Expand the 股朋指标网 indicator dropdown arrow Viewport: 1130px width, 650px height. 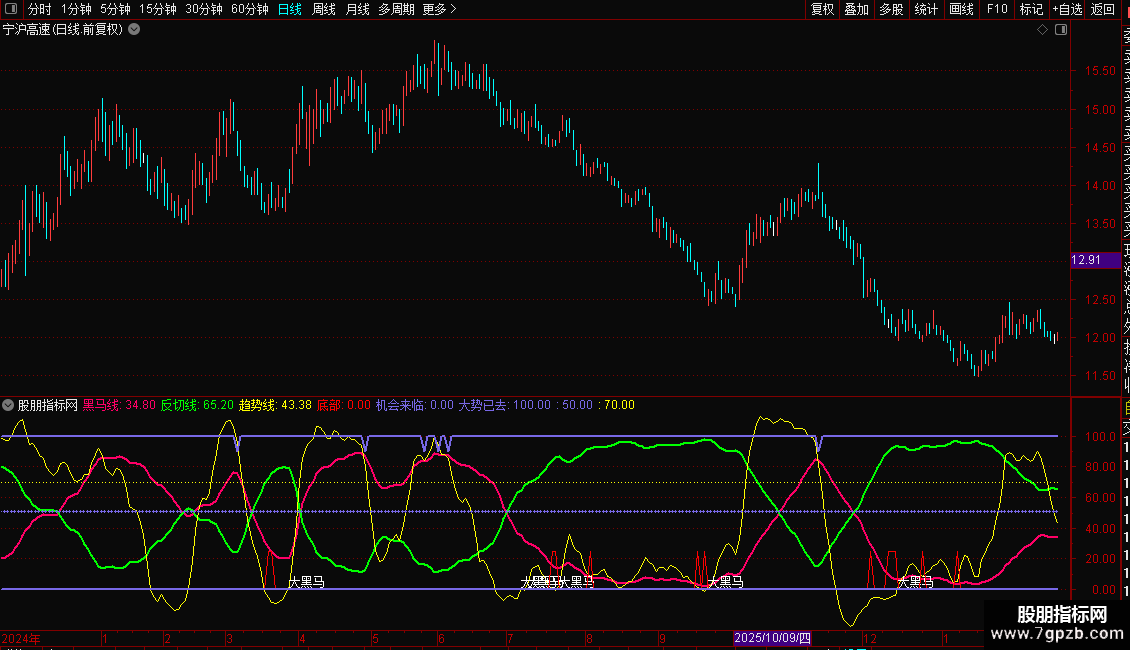[9, 406]
